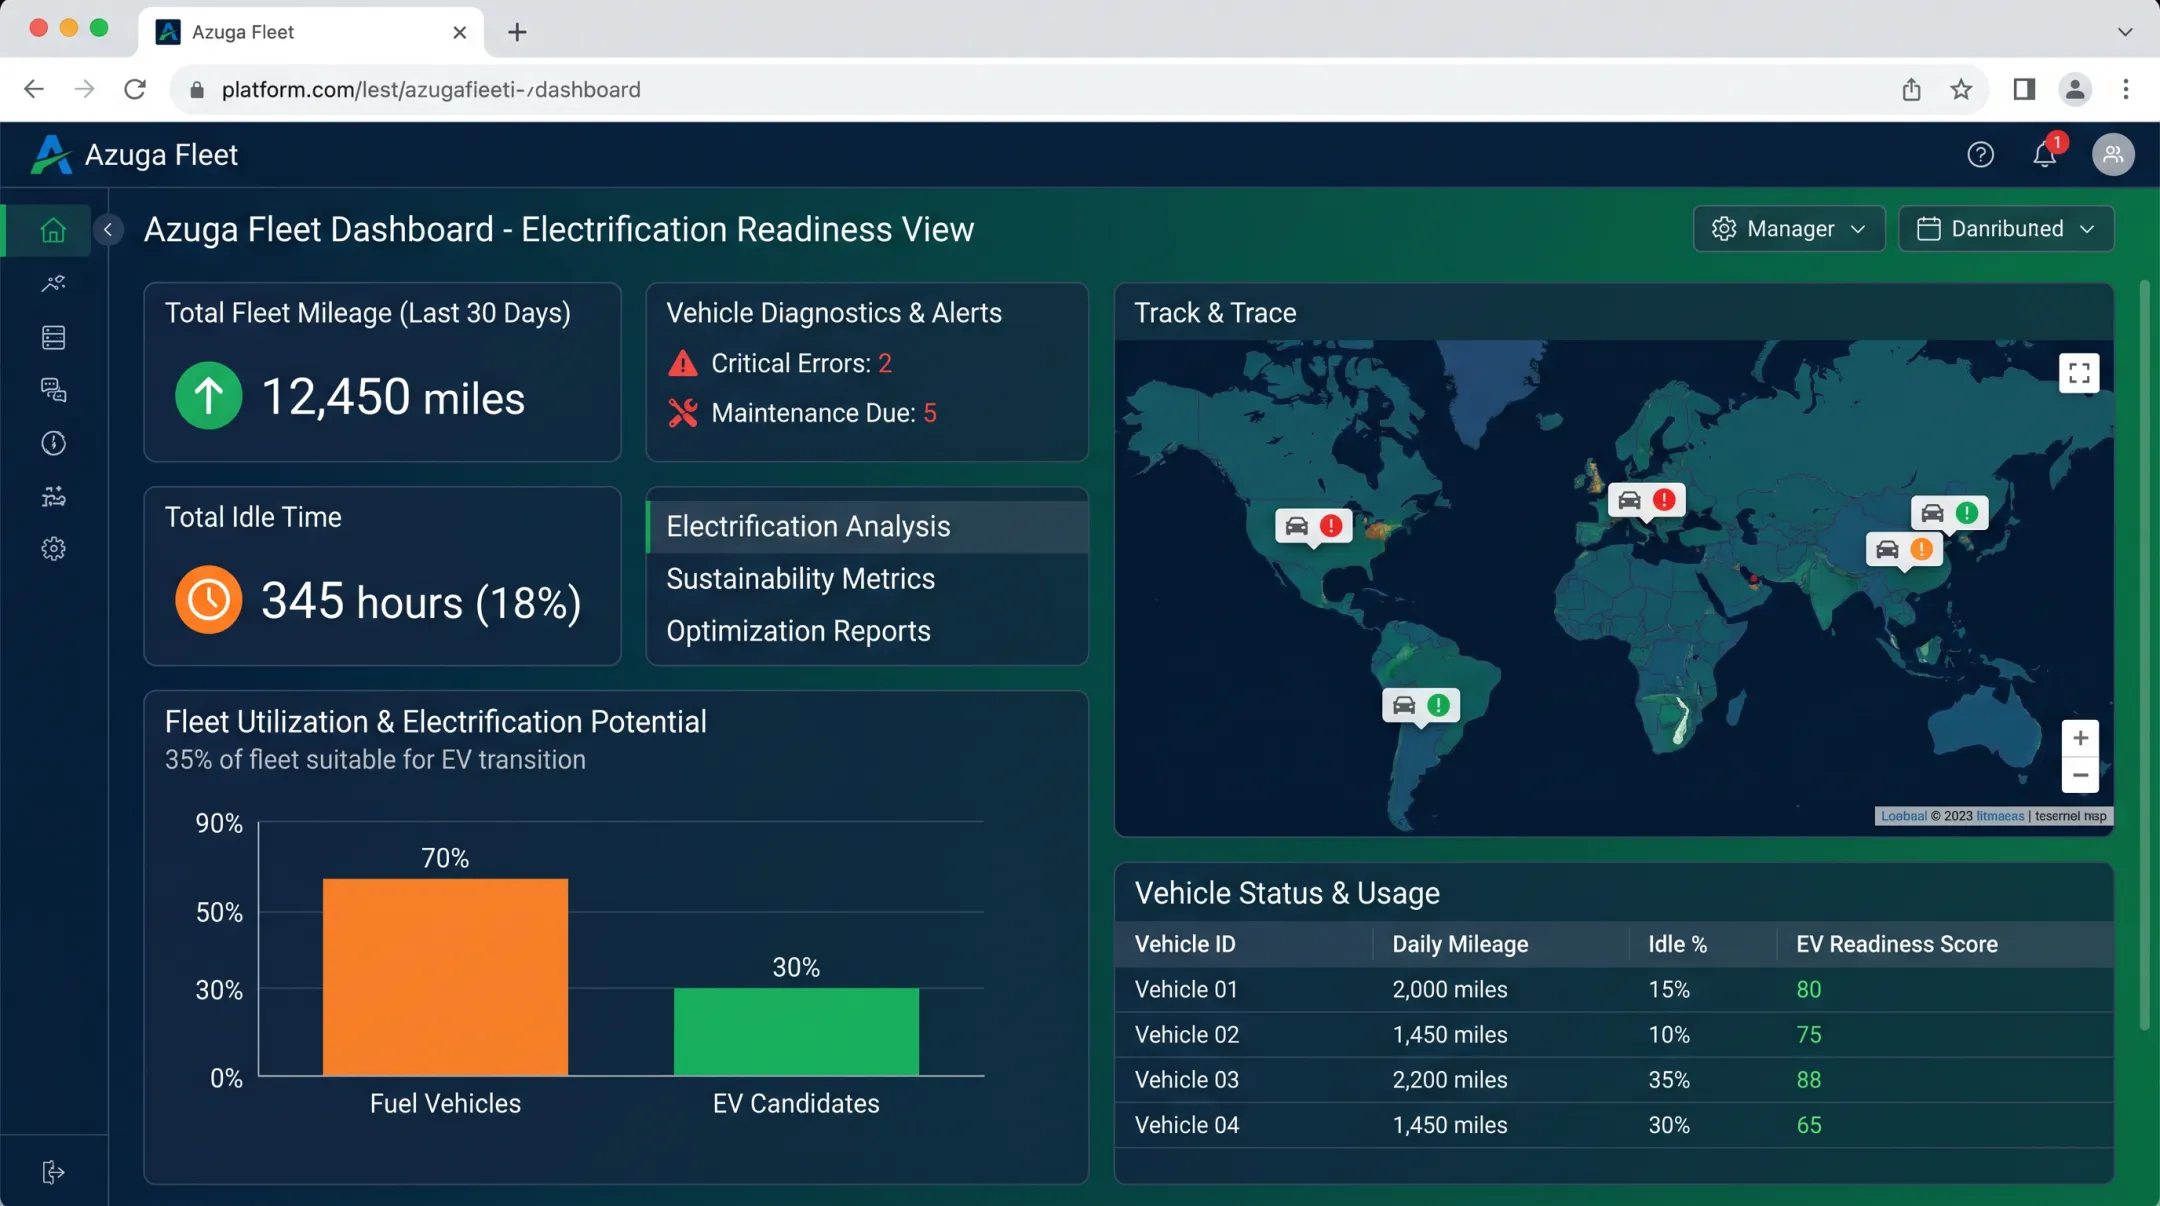Image resolution: width=2160 pixels, height=1206 pixels.
Task: Open the drivers analytics sidebar icon
Action: point(53,284)
